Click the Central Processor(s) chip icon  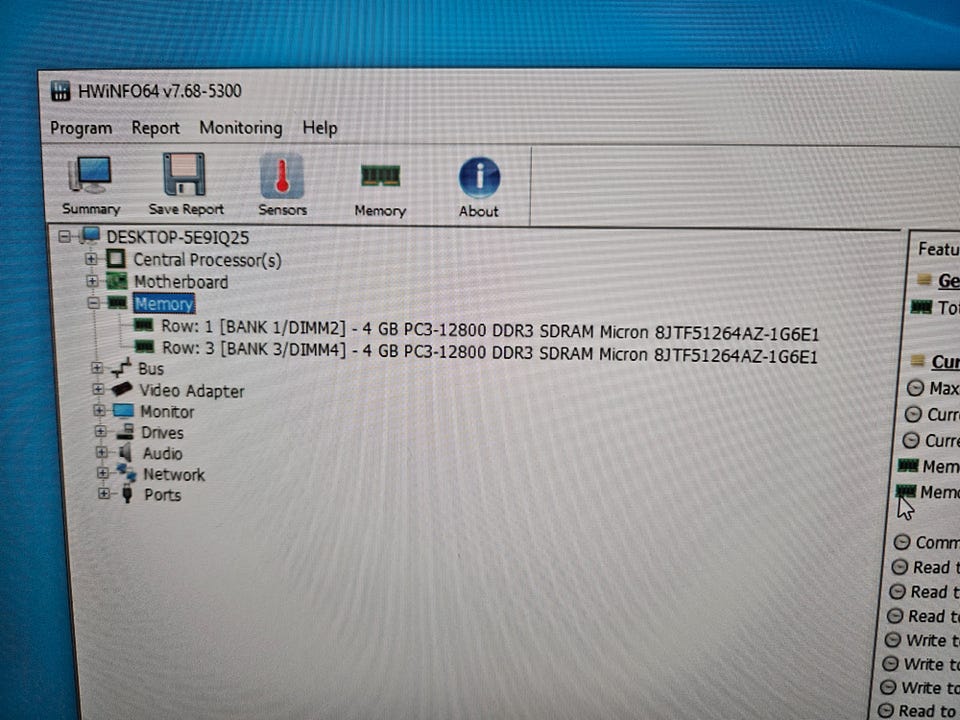pos(116,258)
